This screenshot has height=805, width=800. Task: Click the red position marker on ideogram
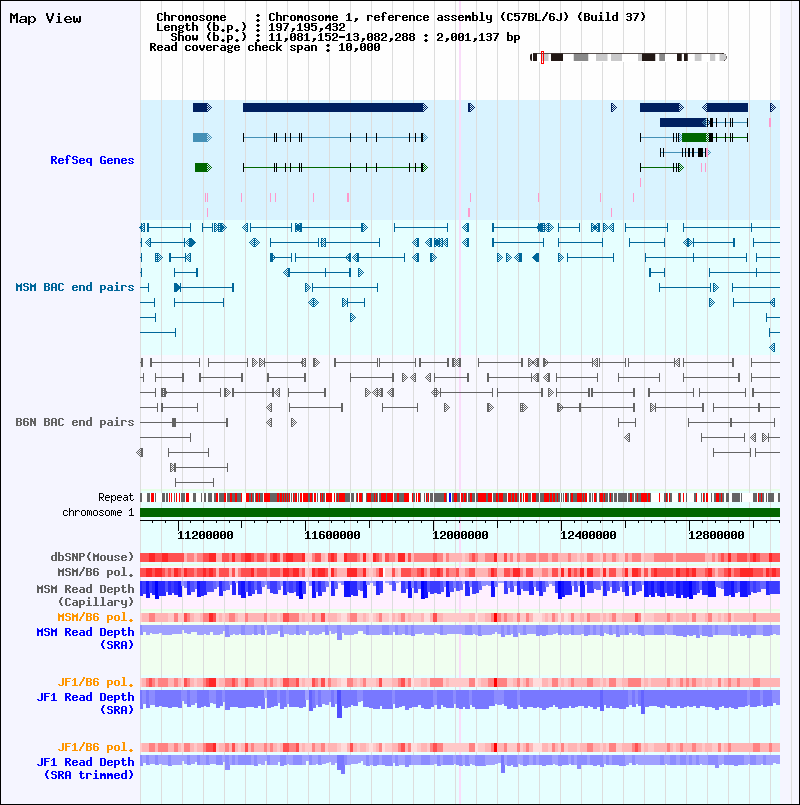pyautogui.click(x=542, y=58)
